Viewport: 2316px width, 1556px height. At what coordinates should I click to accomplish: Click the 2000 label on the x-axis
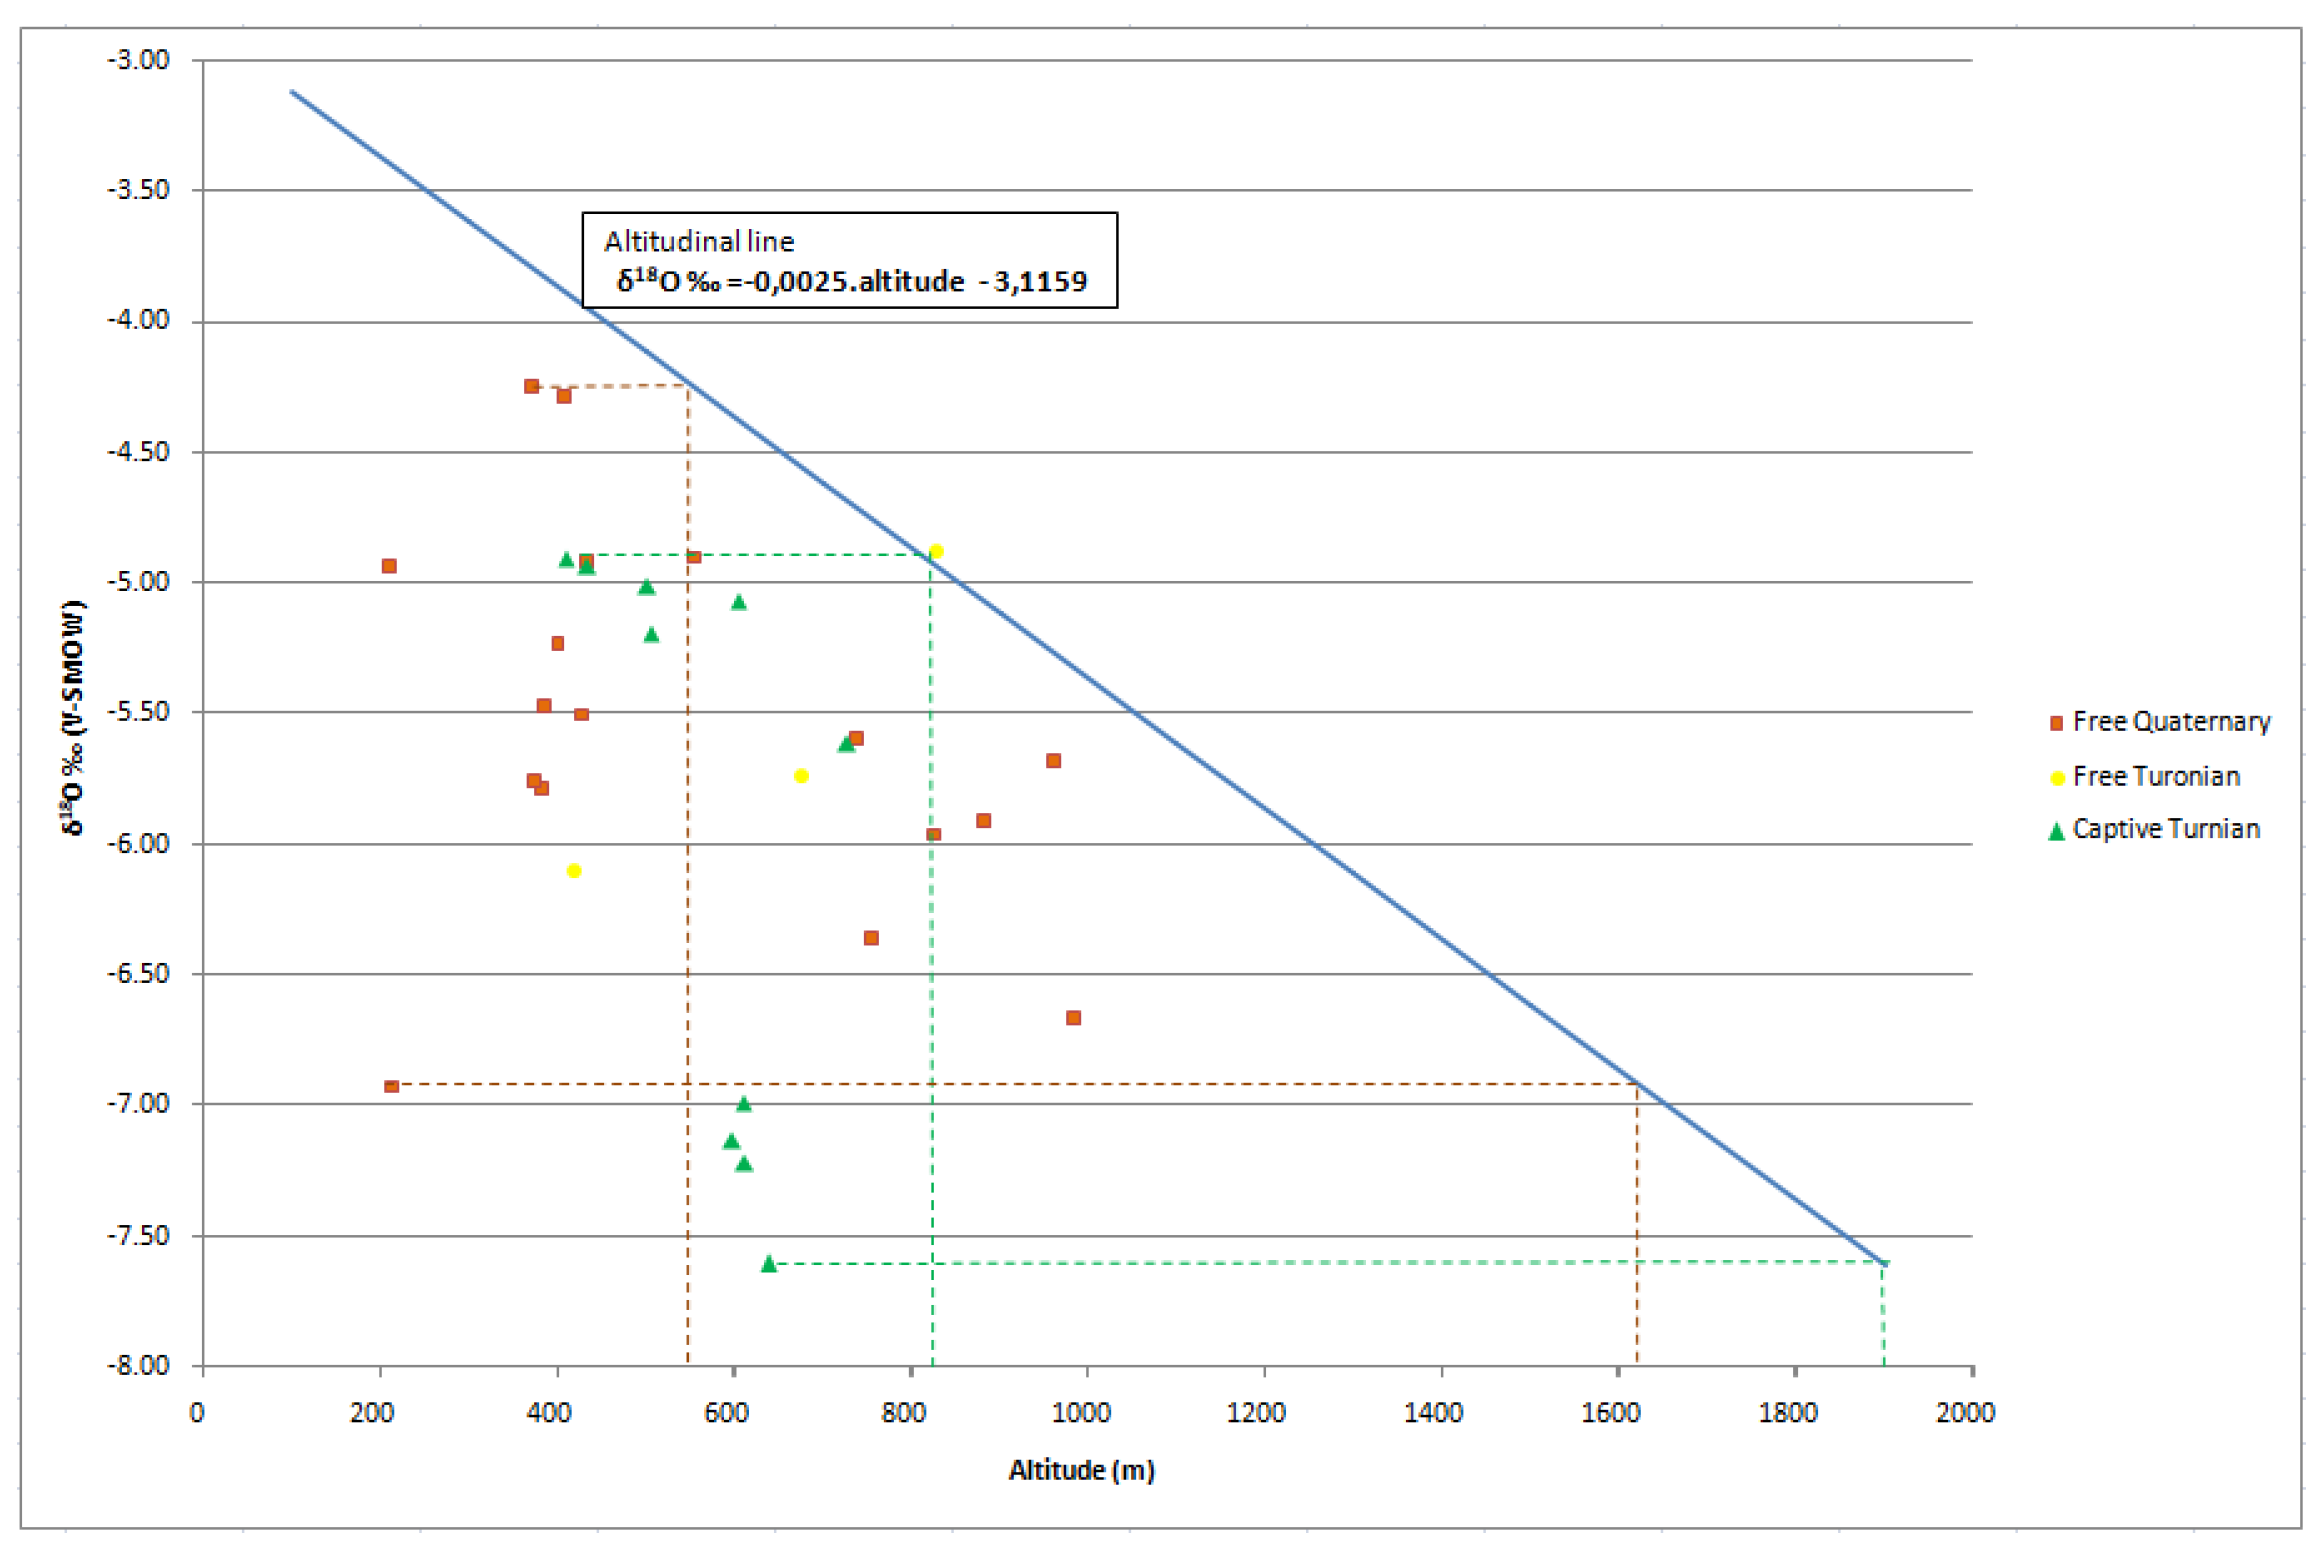pos(1964,1413)
